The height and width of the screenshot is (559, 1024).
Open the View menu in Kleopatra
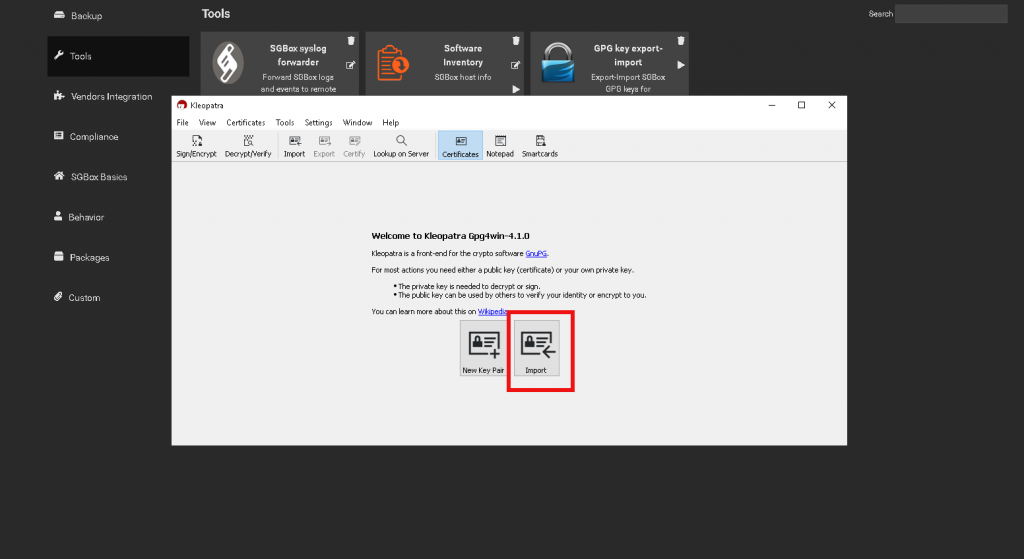207,122
